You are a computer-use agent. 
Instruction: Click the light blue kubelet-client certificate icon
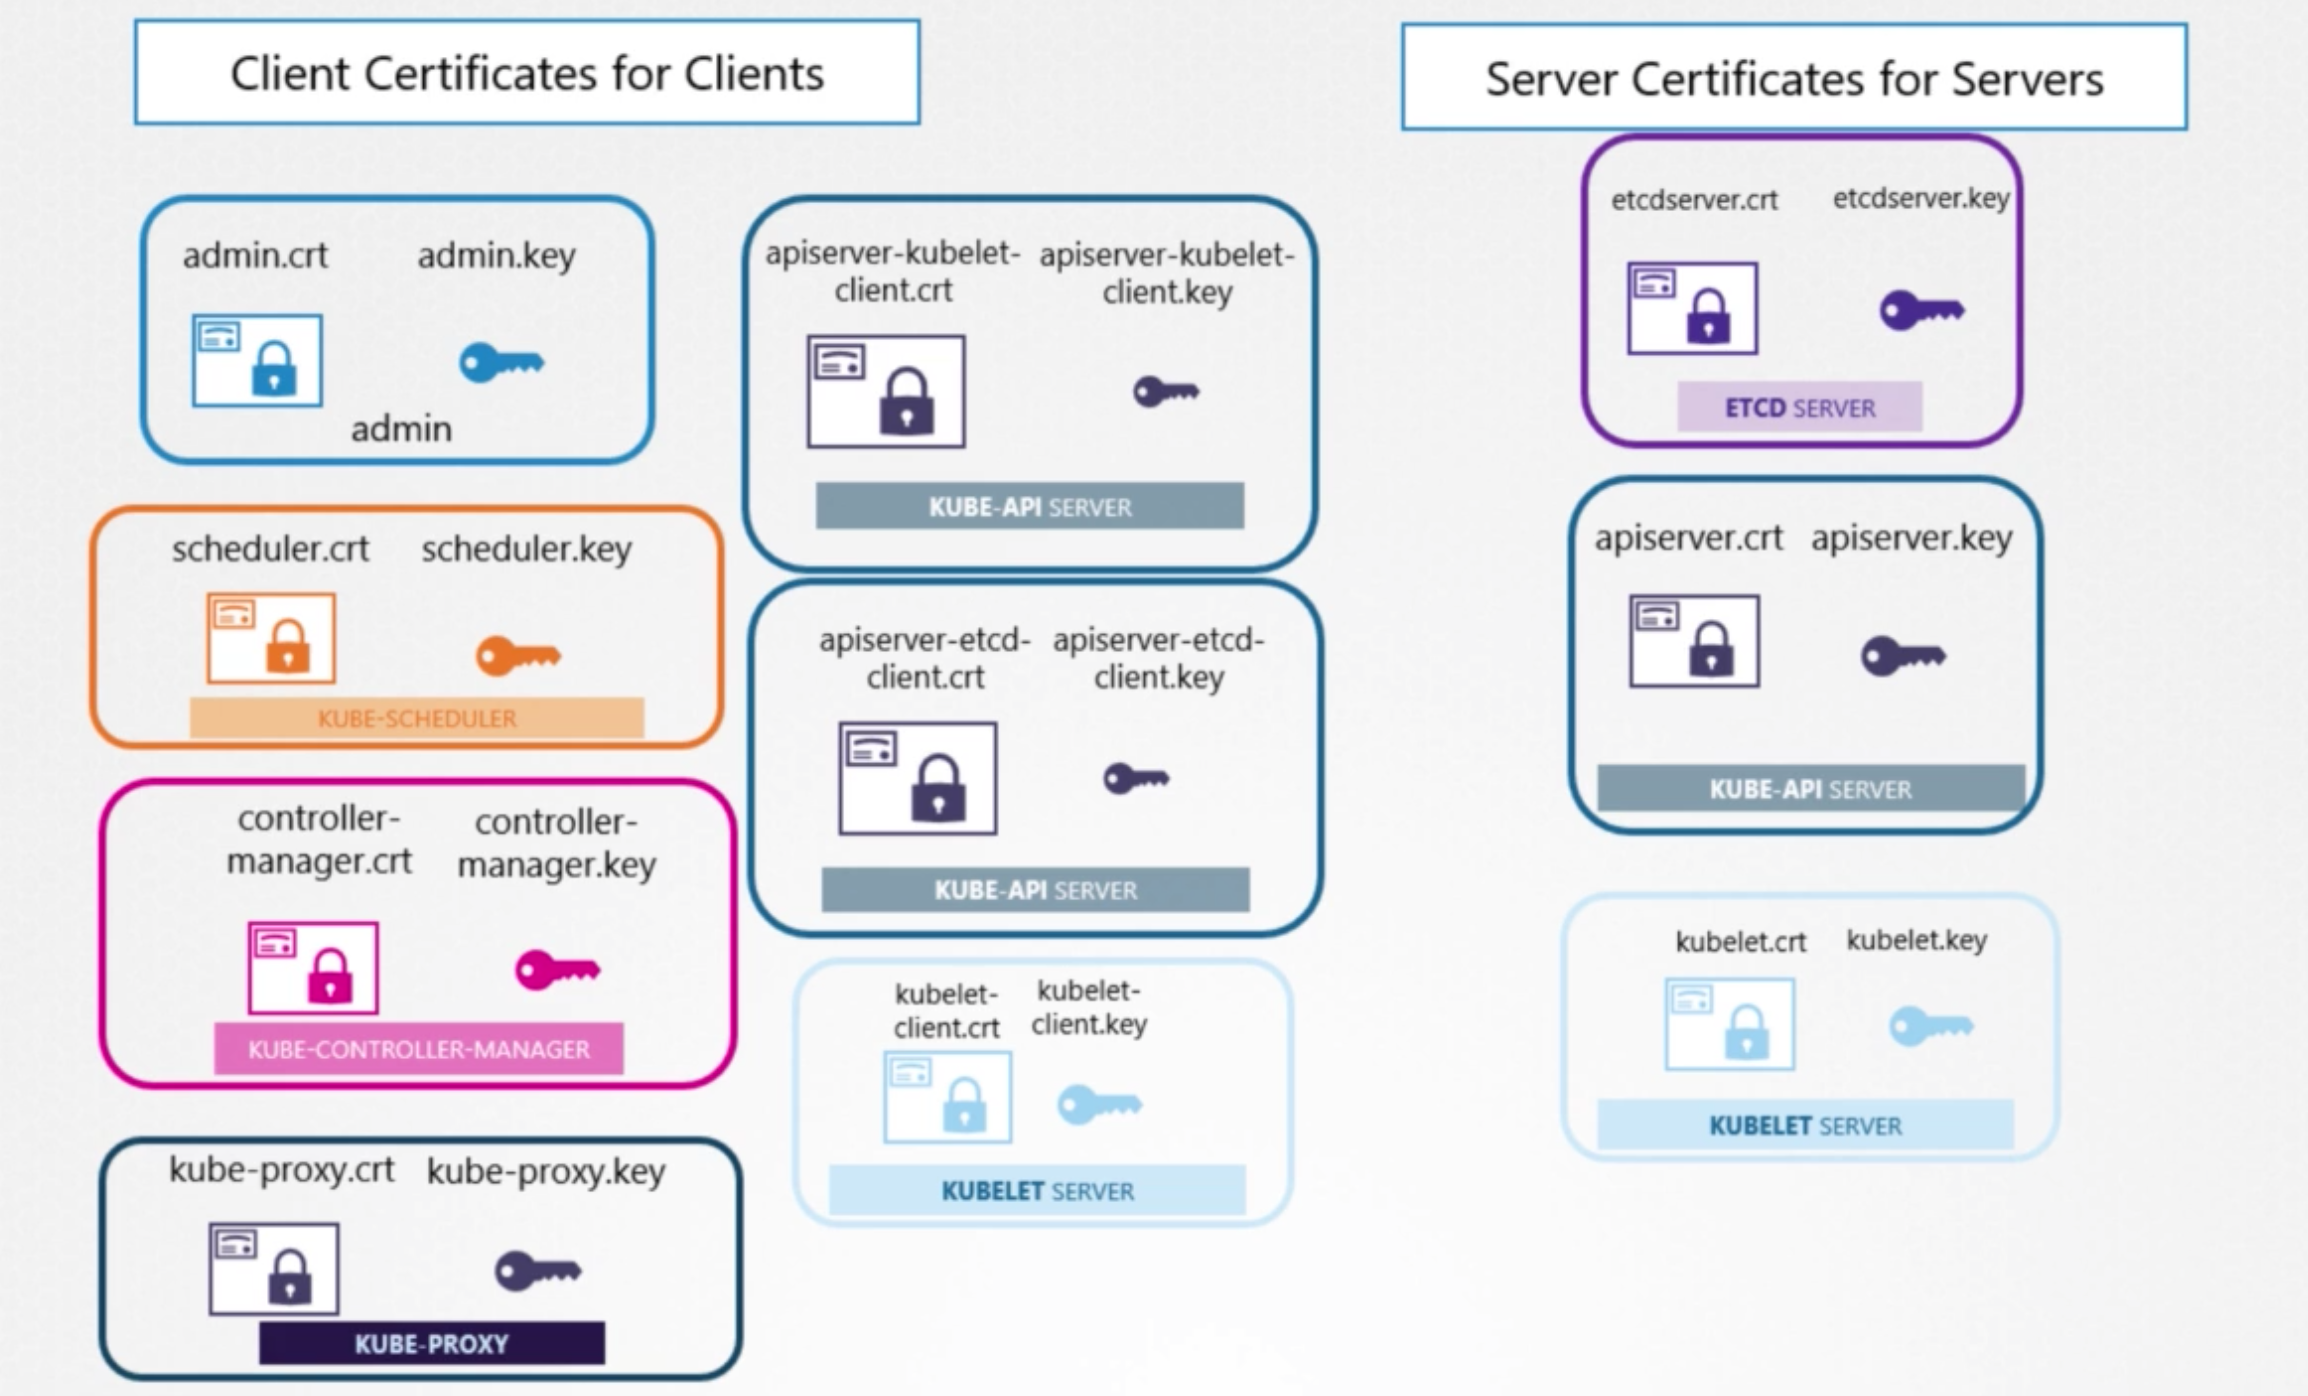pos(947,1097)
